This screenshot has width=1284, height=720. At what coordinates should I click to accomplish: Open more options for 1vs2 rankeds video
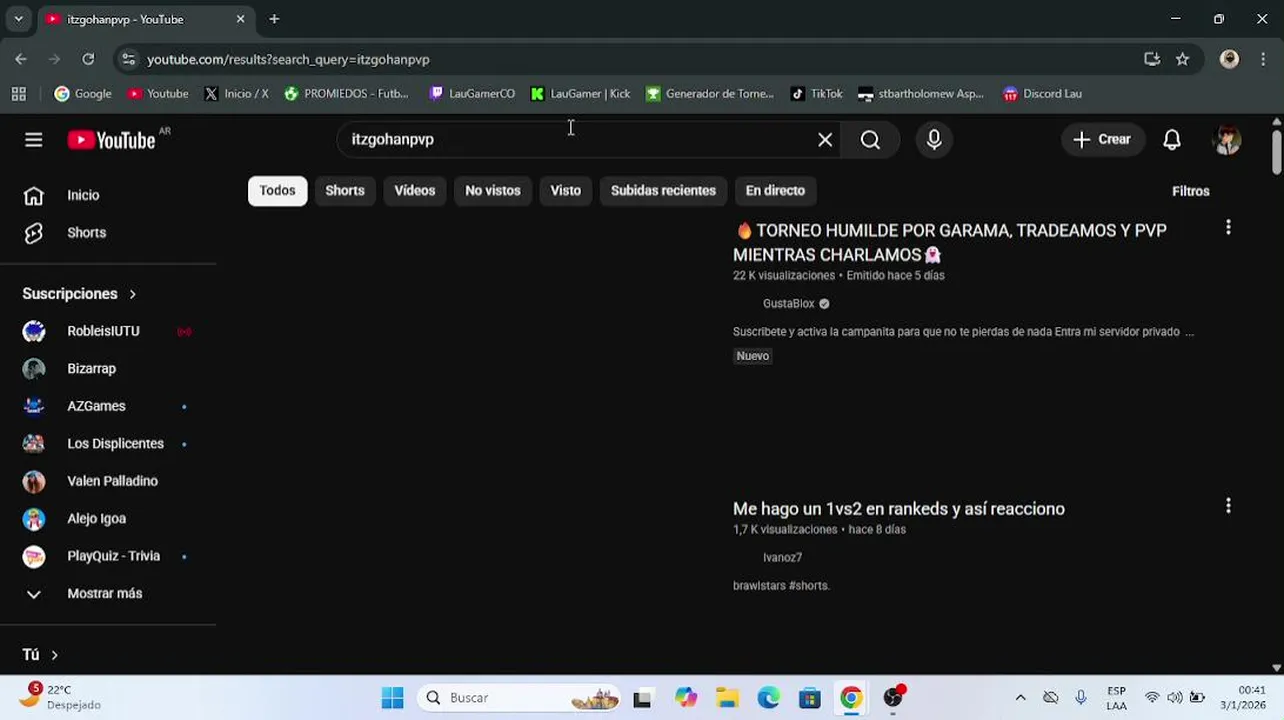pyautogui.click(x=1228, y=506)
